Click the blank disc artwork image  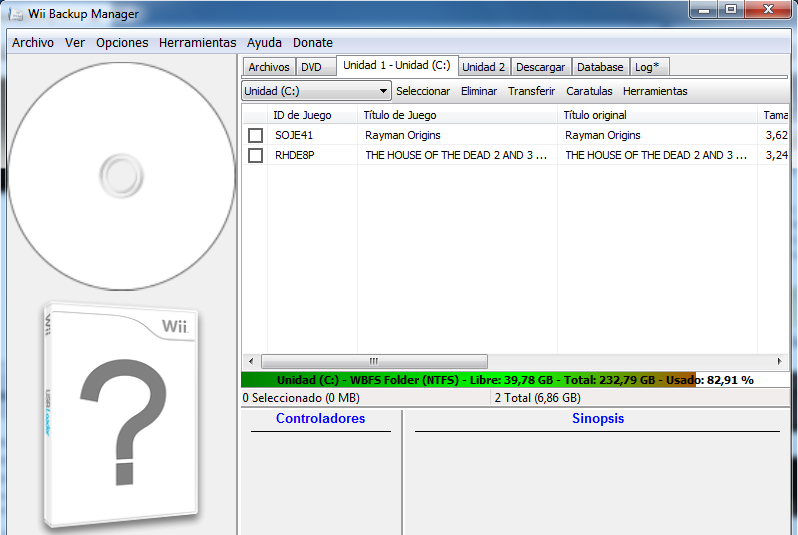tap(122, 176)
